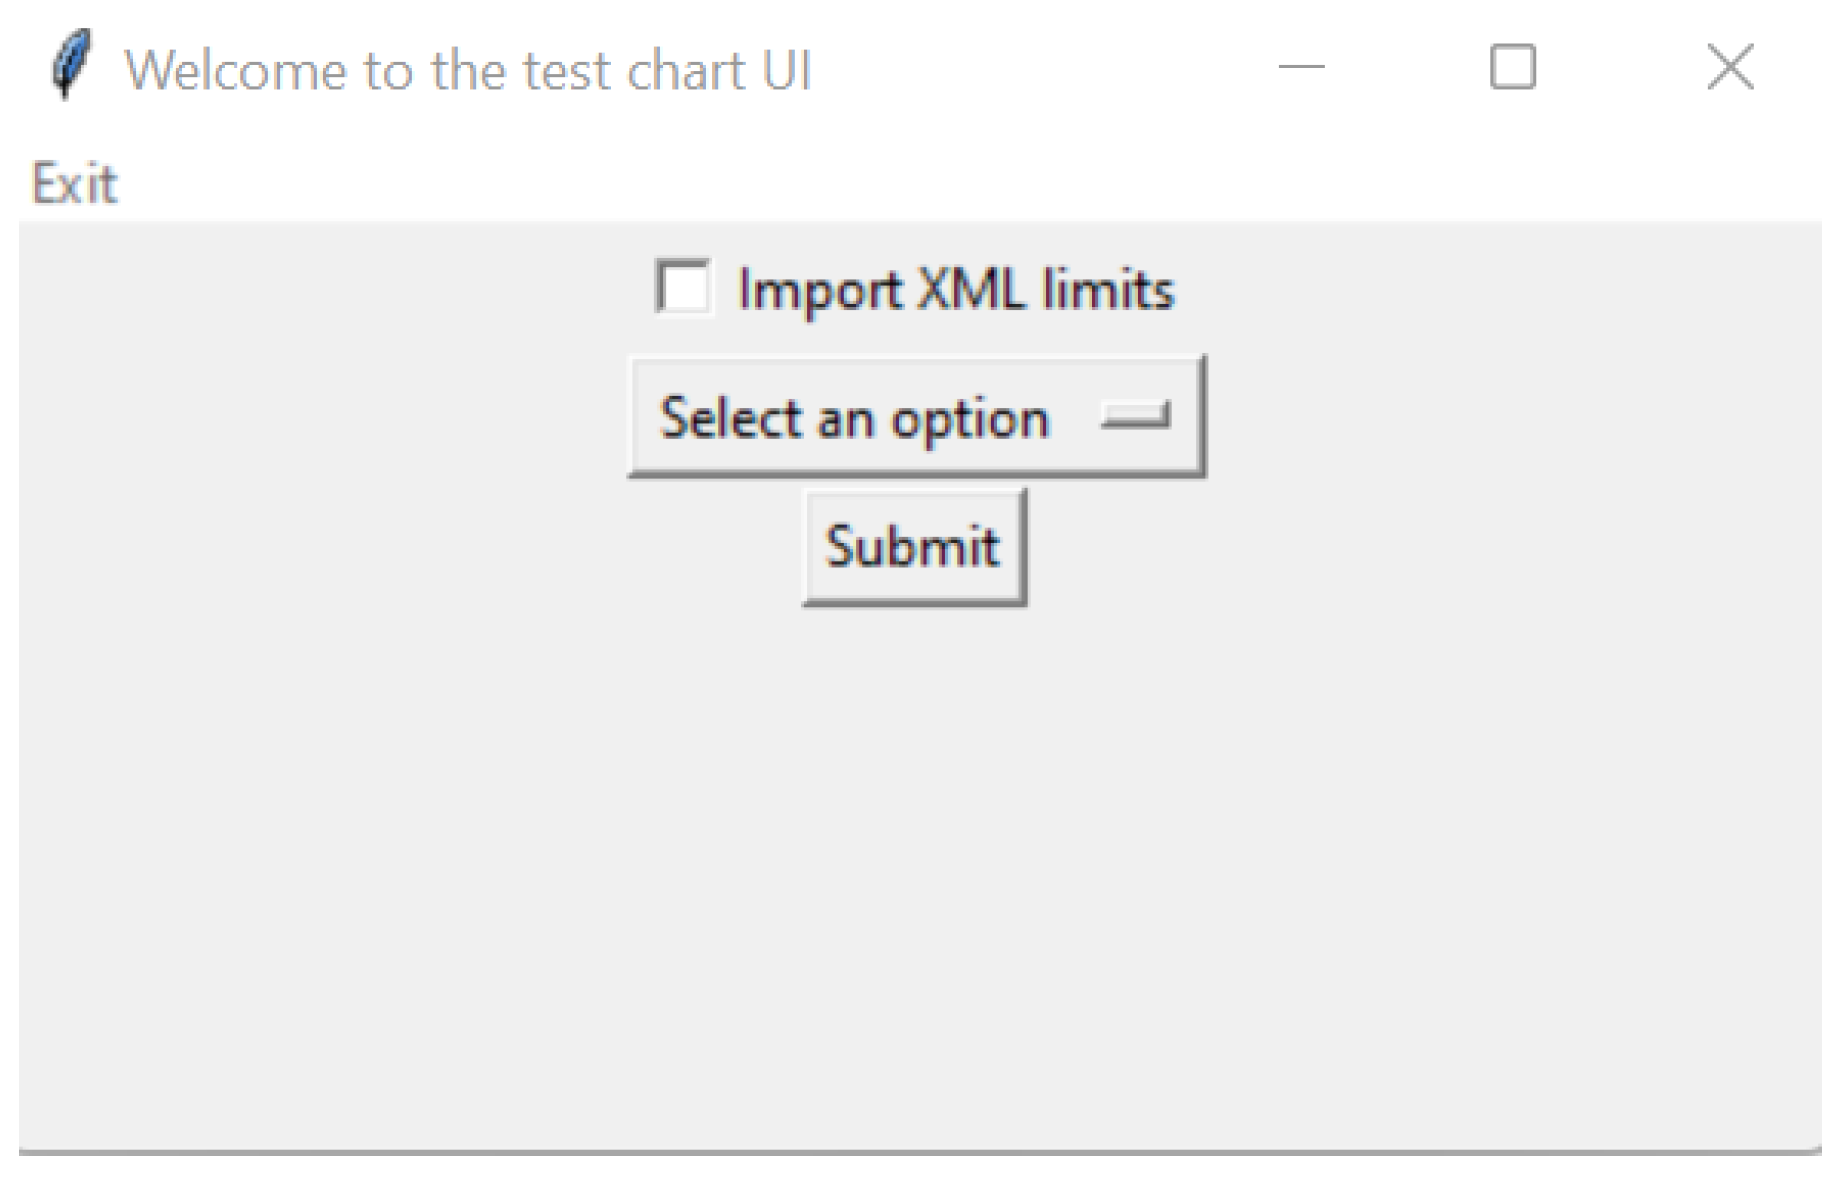Click the empty gray area left of the checkbox
1841x1179 pixels.
click(x=330, y=288)
